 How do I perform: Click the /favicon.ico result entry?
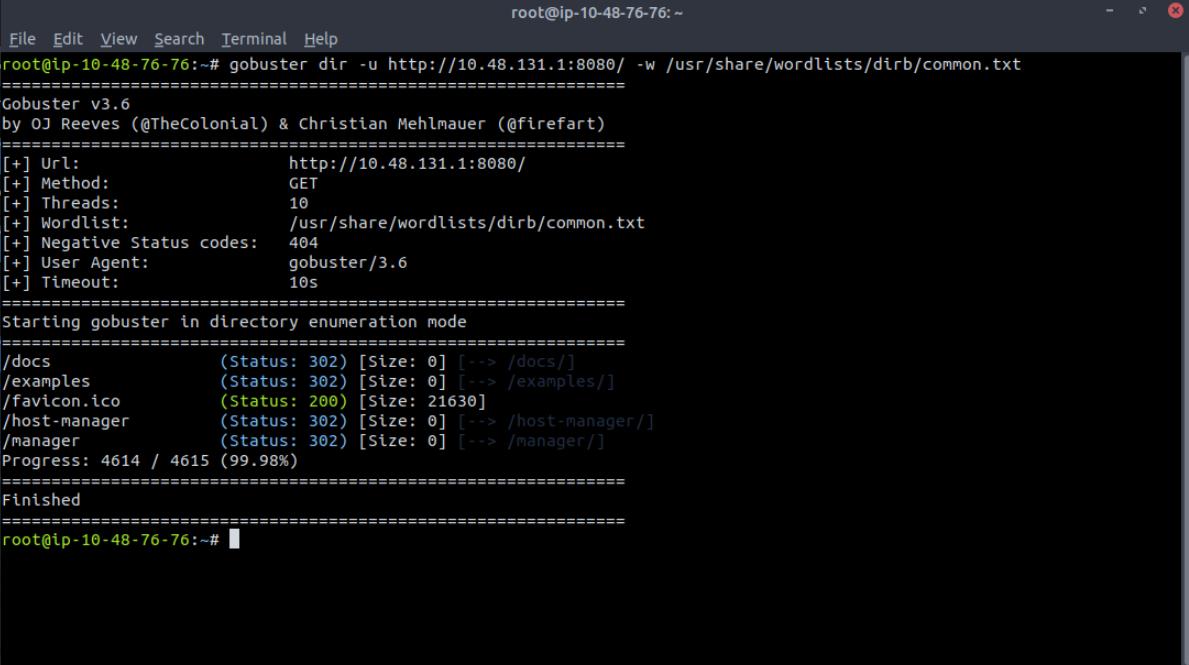(x=60, y=401)
